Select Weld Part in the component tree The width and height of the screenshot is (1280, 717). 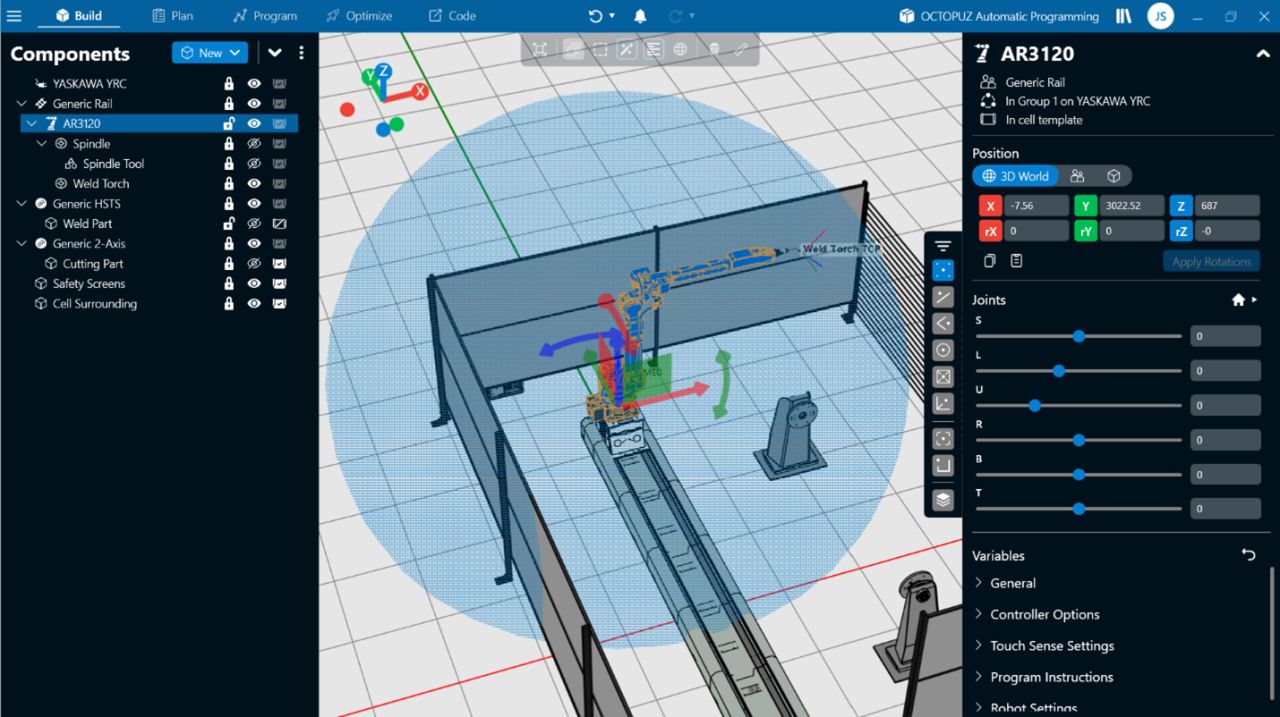coord(88,224)
